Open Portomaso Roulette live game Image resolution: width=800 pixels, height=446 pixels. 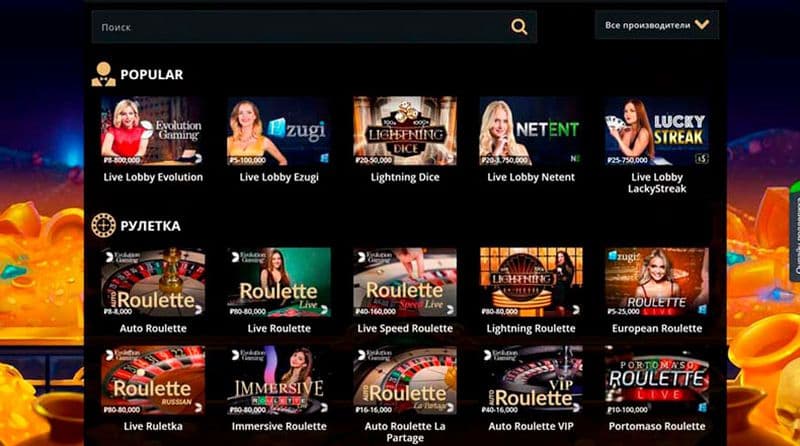point(657,380)
